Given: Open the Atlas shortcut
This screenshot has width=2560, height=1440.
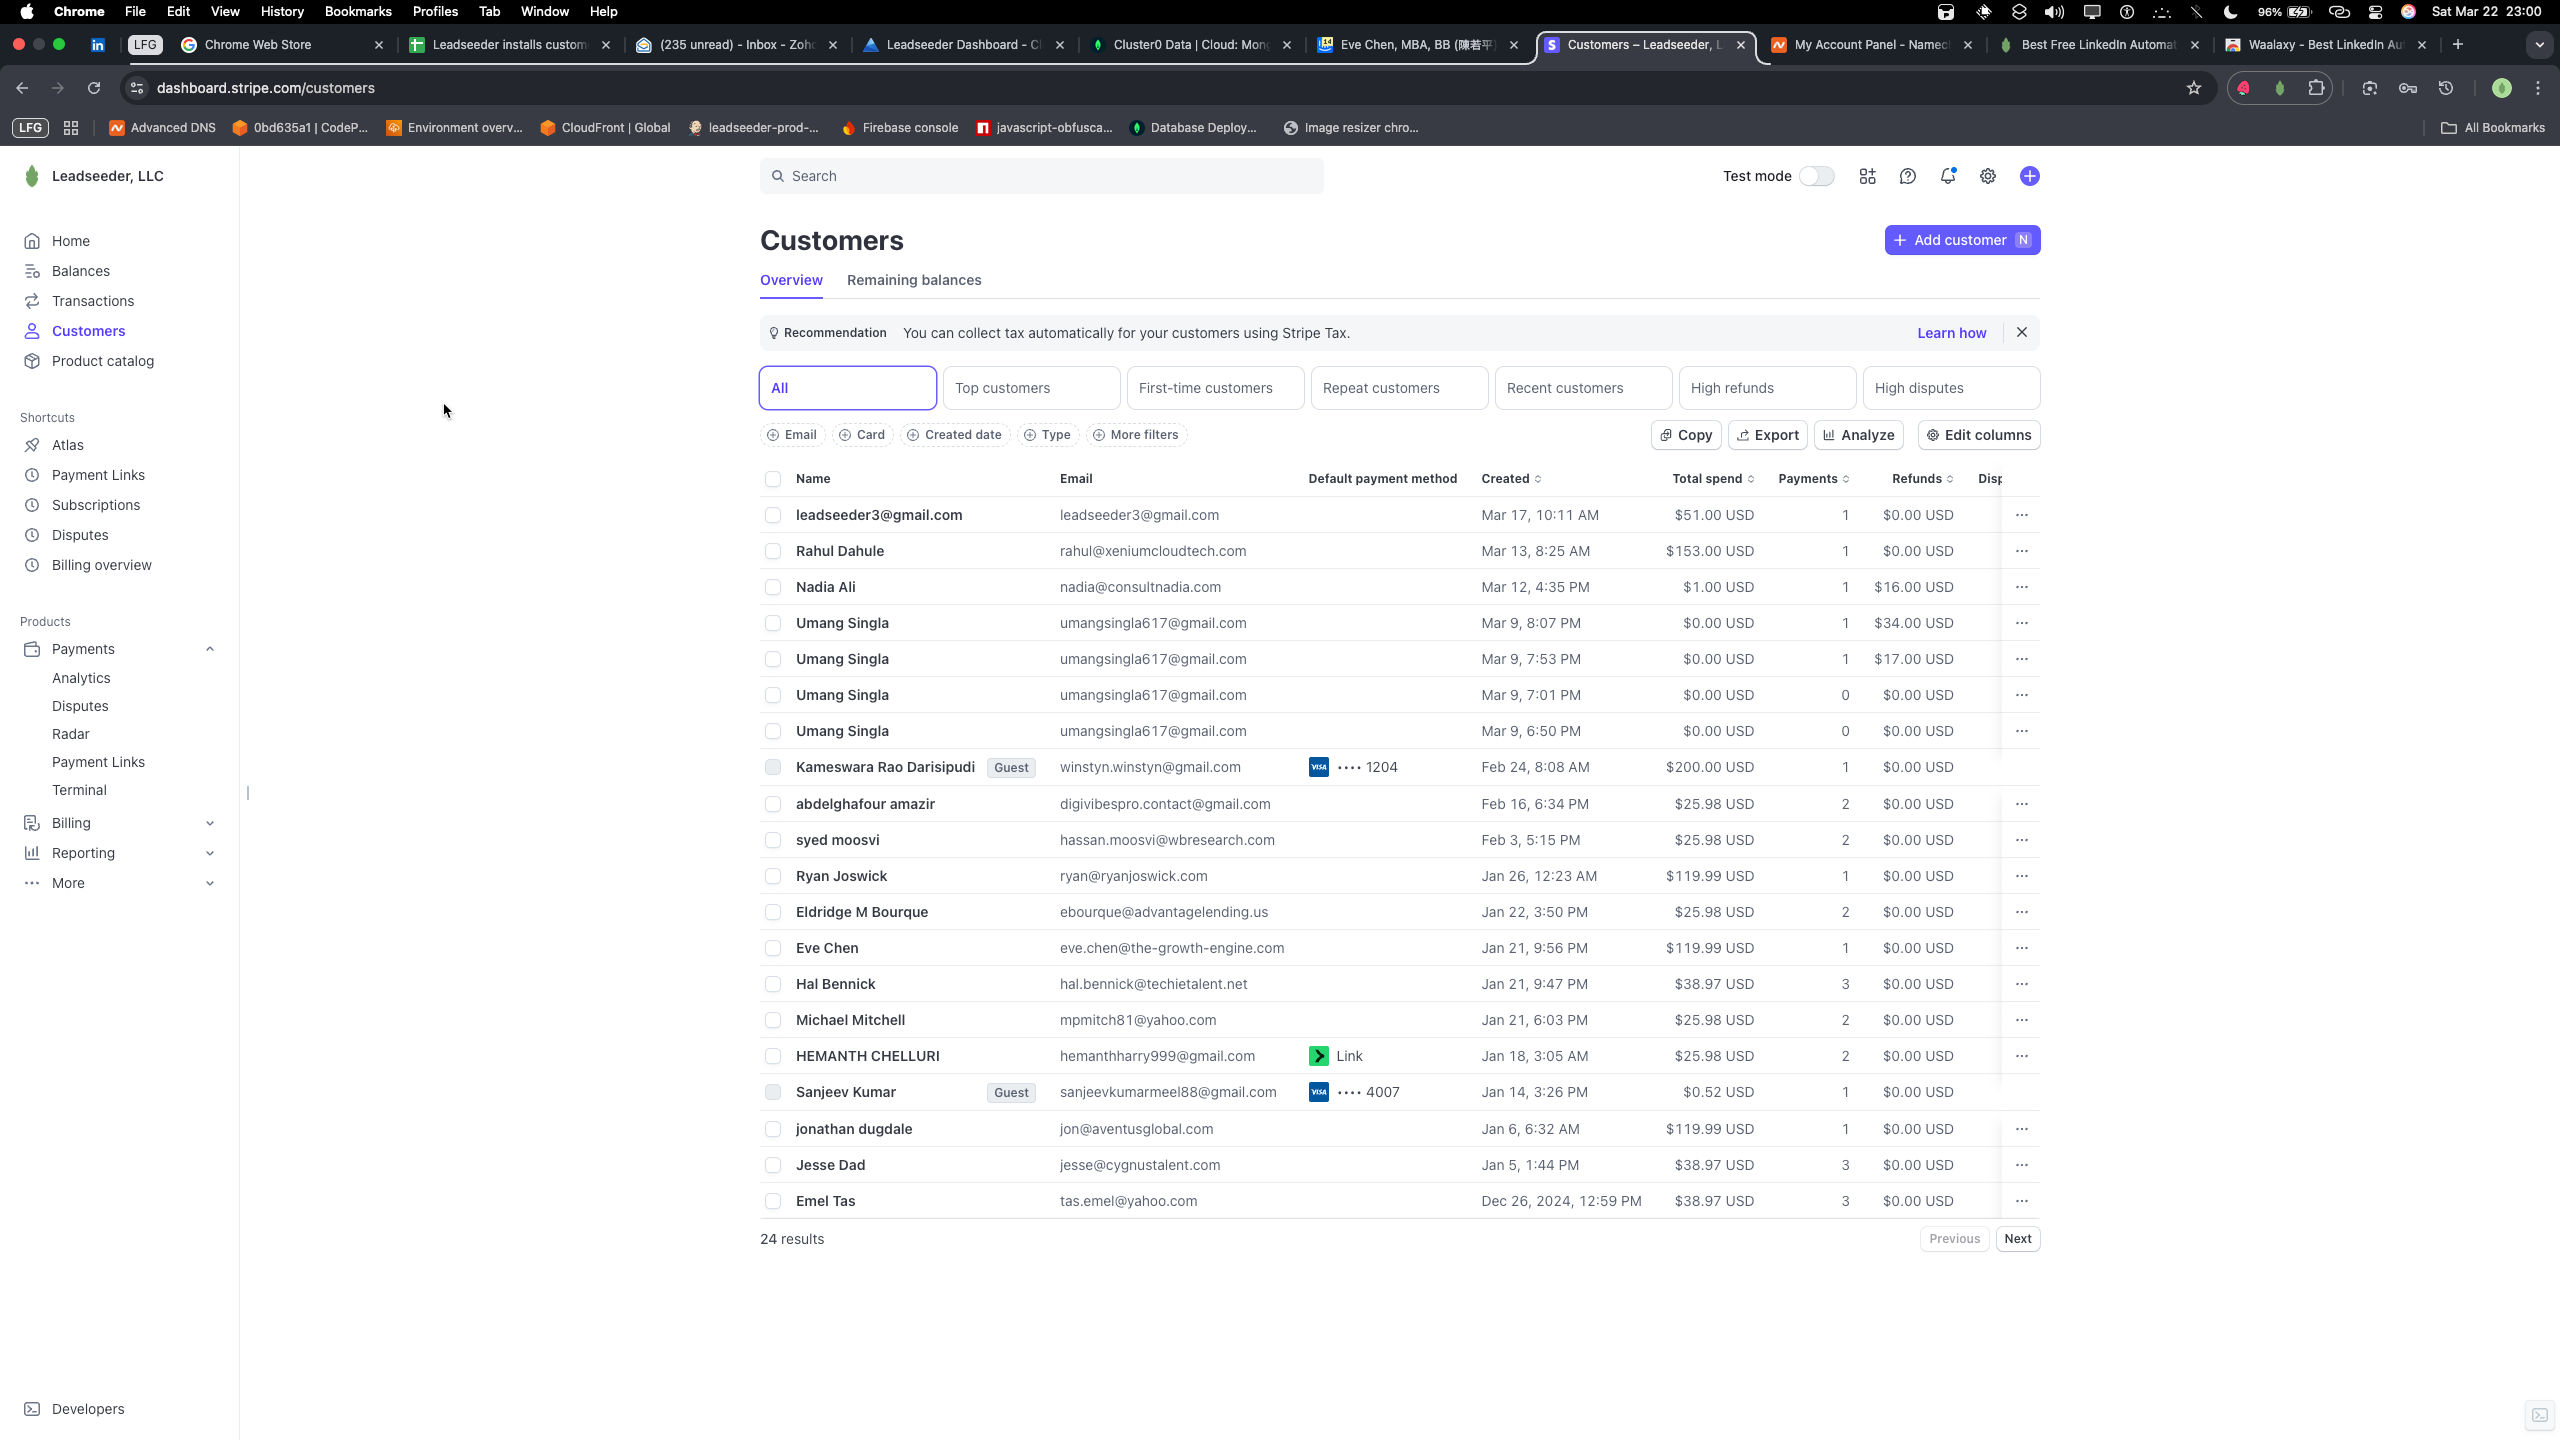Looking at the screenshot, I should [x=67, y=445].
